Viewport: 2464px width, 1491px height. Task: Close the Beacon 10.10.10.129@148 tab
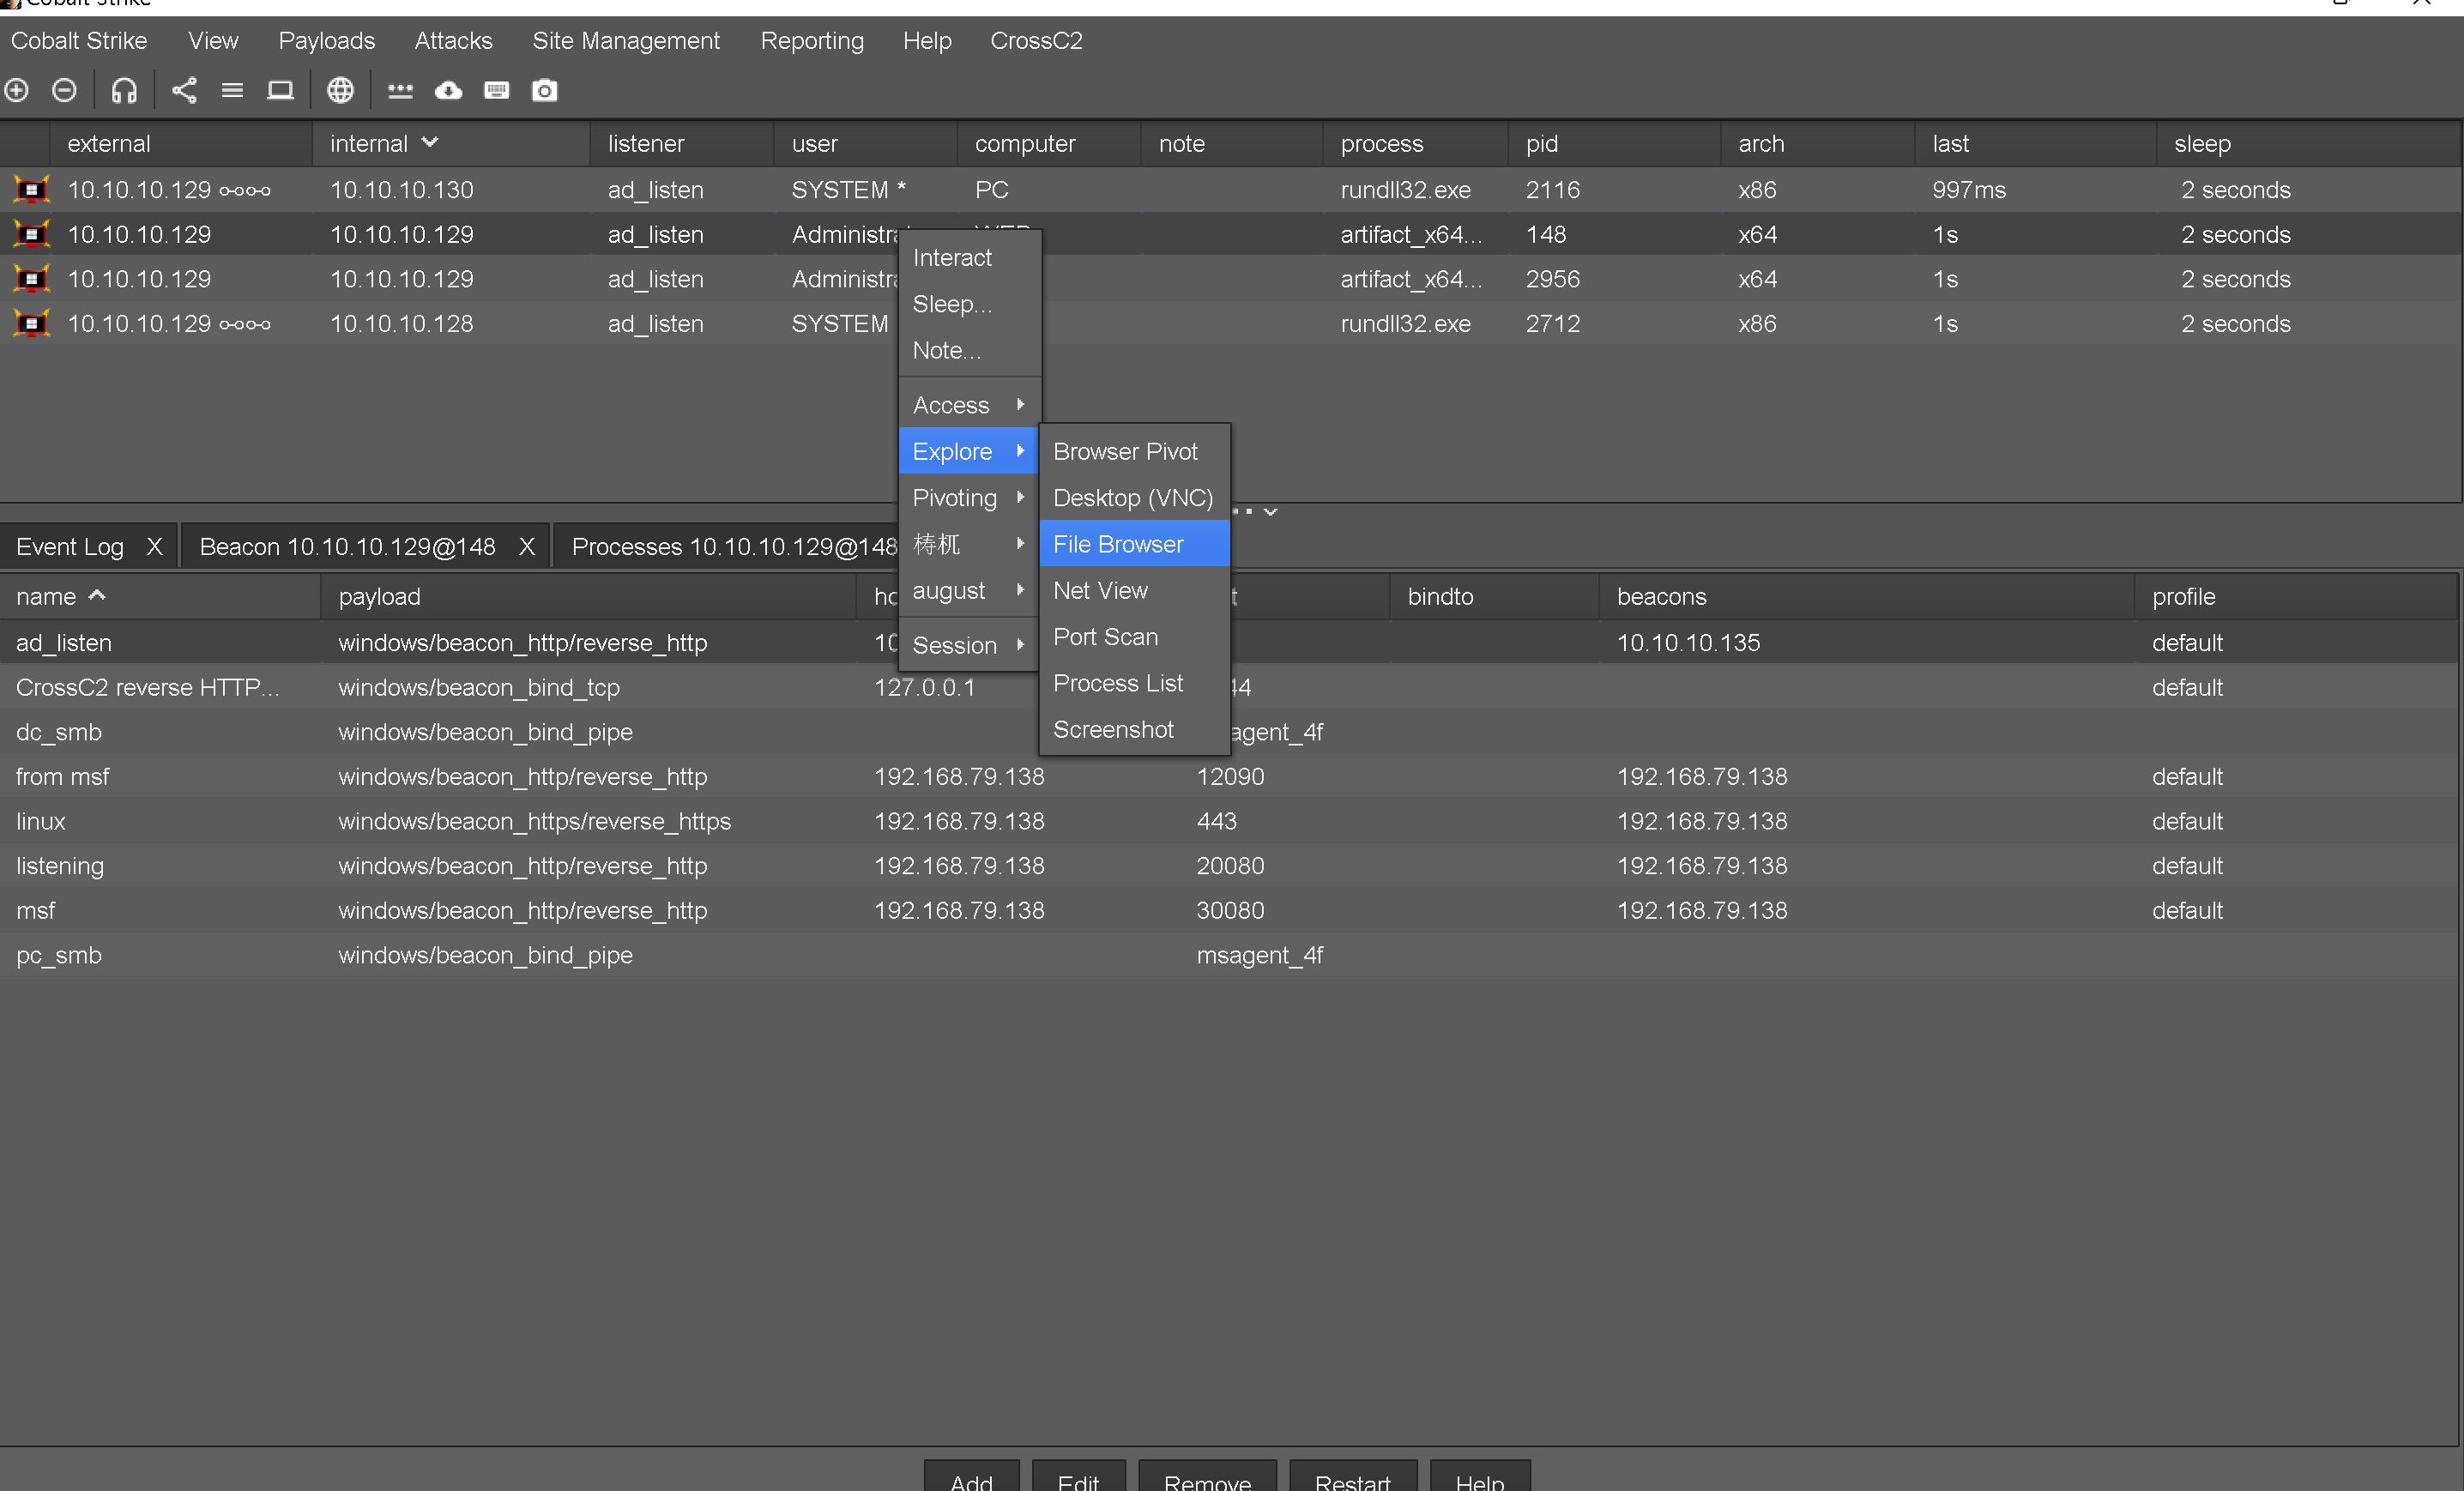[x=527, y=547]
